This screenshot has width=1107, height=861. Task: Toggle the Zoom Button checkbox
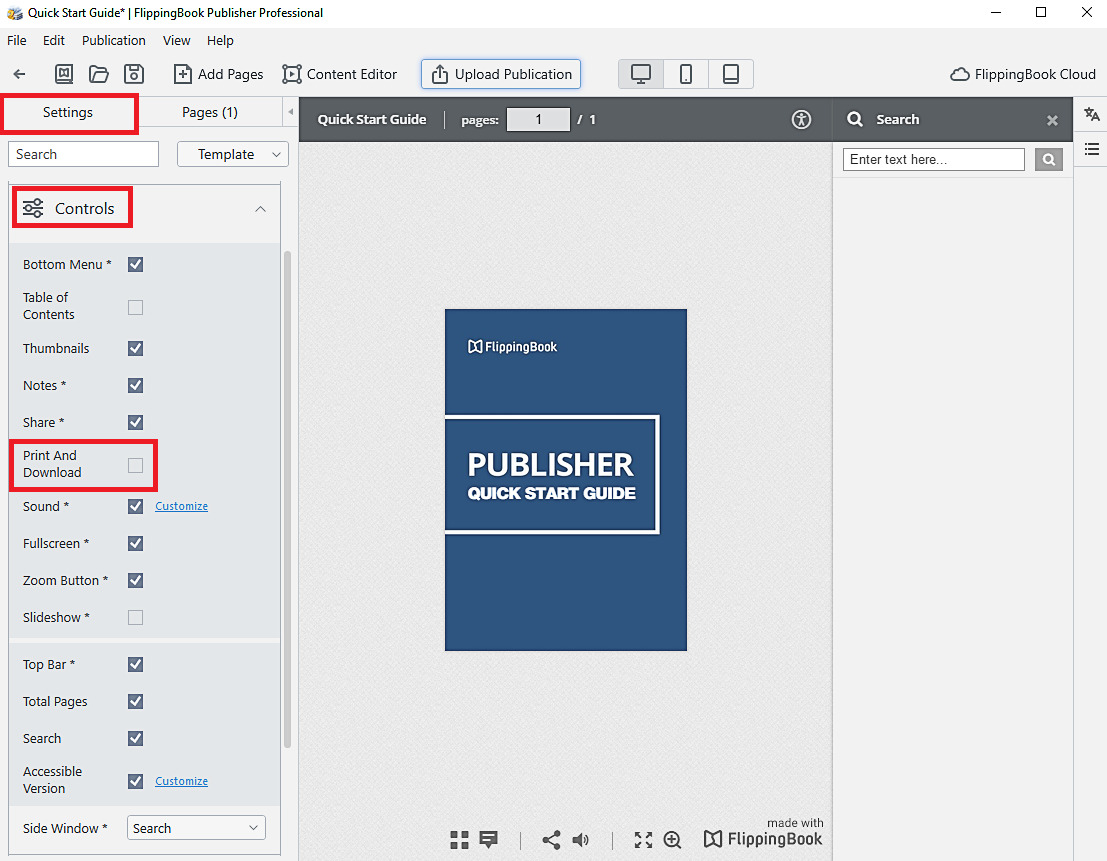136,580
